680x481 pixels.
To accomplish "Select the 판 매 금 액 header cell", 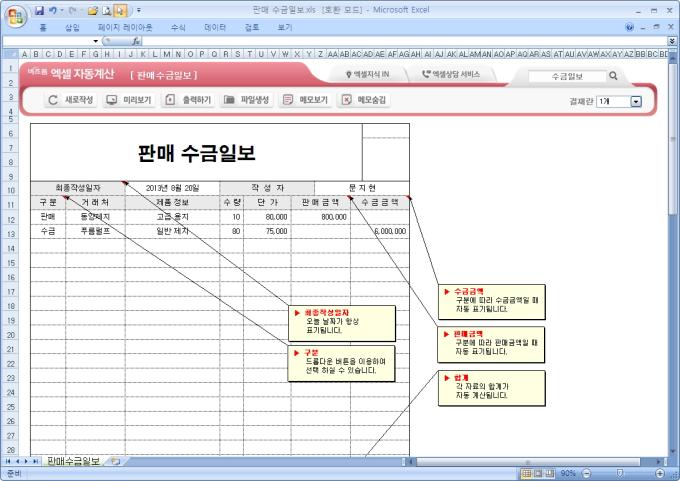I will (x=320, y=203).
